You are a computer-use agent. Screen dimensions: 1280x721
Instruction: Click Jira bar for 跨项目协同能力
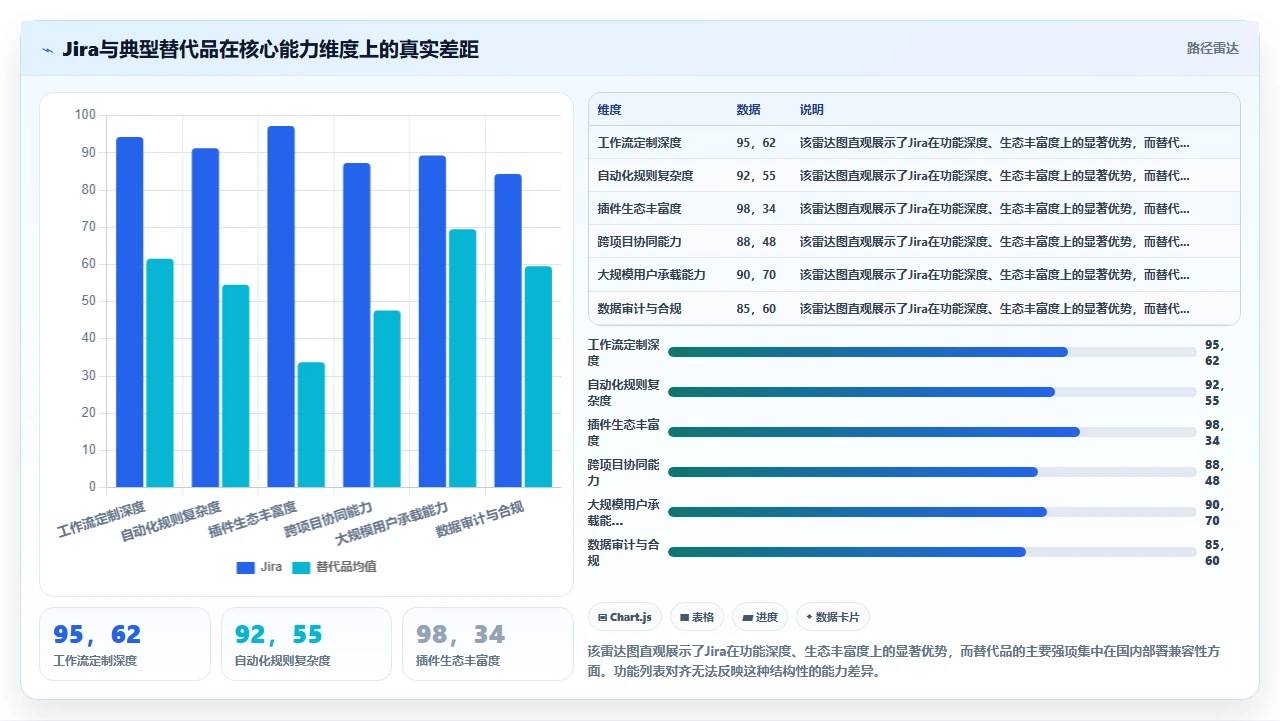pos(357,325)
